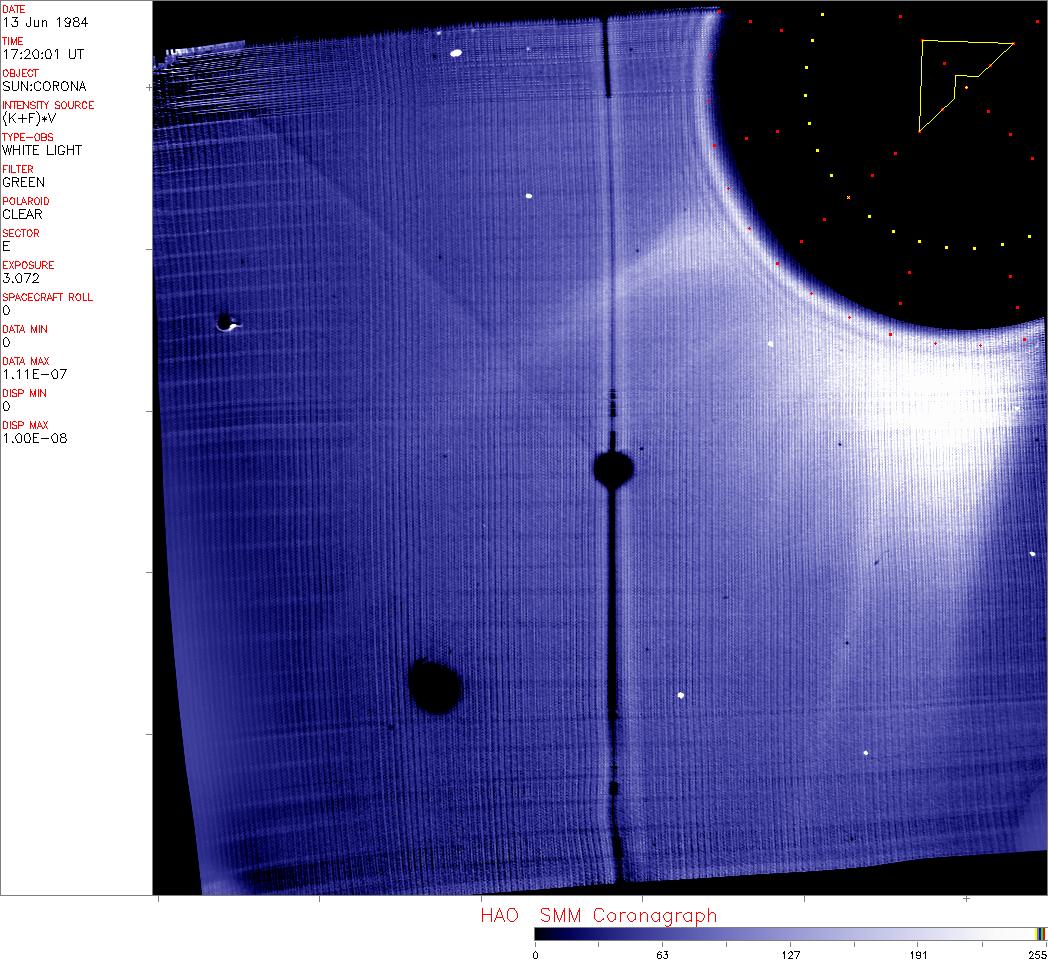Select the 13 Jun 1984 date value
The width and height of the screenshot is (1048, 960).
[35, 22]
